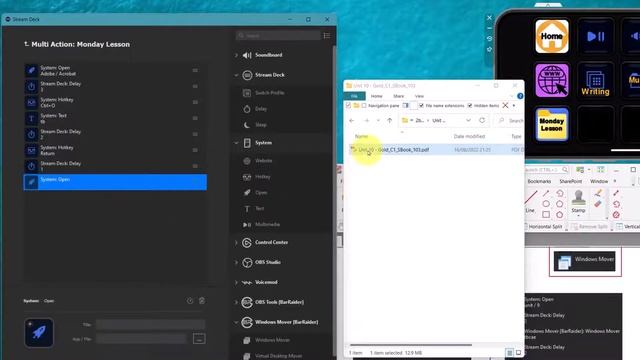Toggle File name extensions checkbox
Viewport: 640px width, 360px height.
click(x=421, y=106)
